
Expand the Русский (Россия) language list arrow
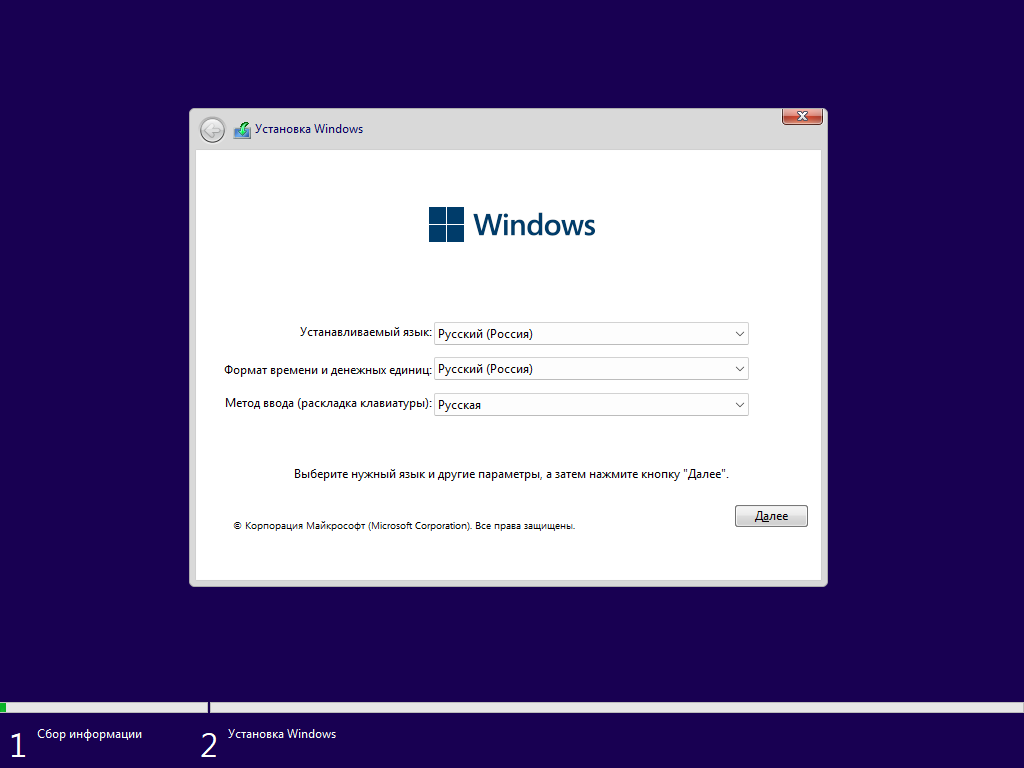739,333
